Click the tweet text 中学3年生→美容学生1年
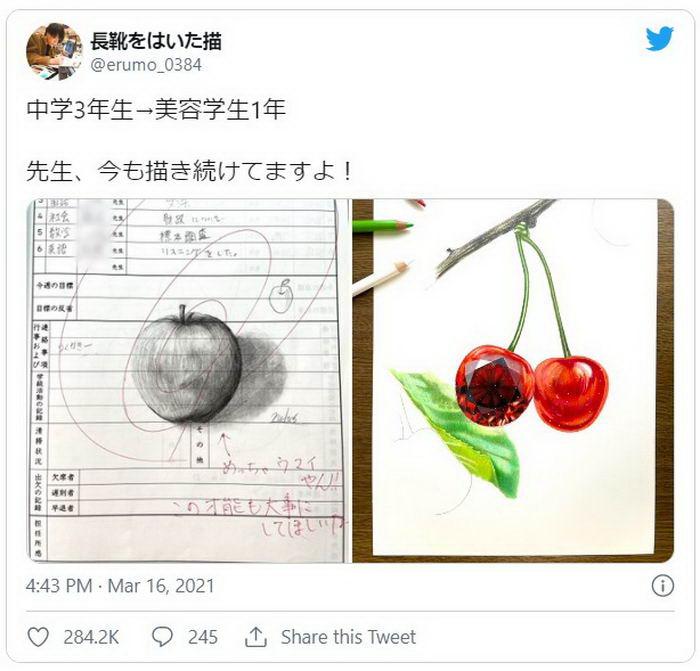This screenshot has height=671, width=700. point(156,109)
